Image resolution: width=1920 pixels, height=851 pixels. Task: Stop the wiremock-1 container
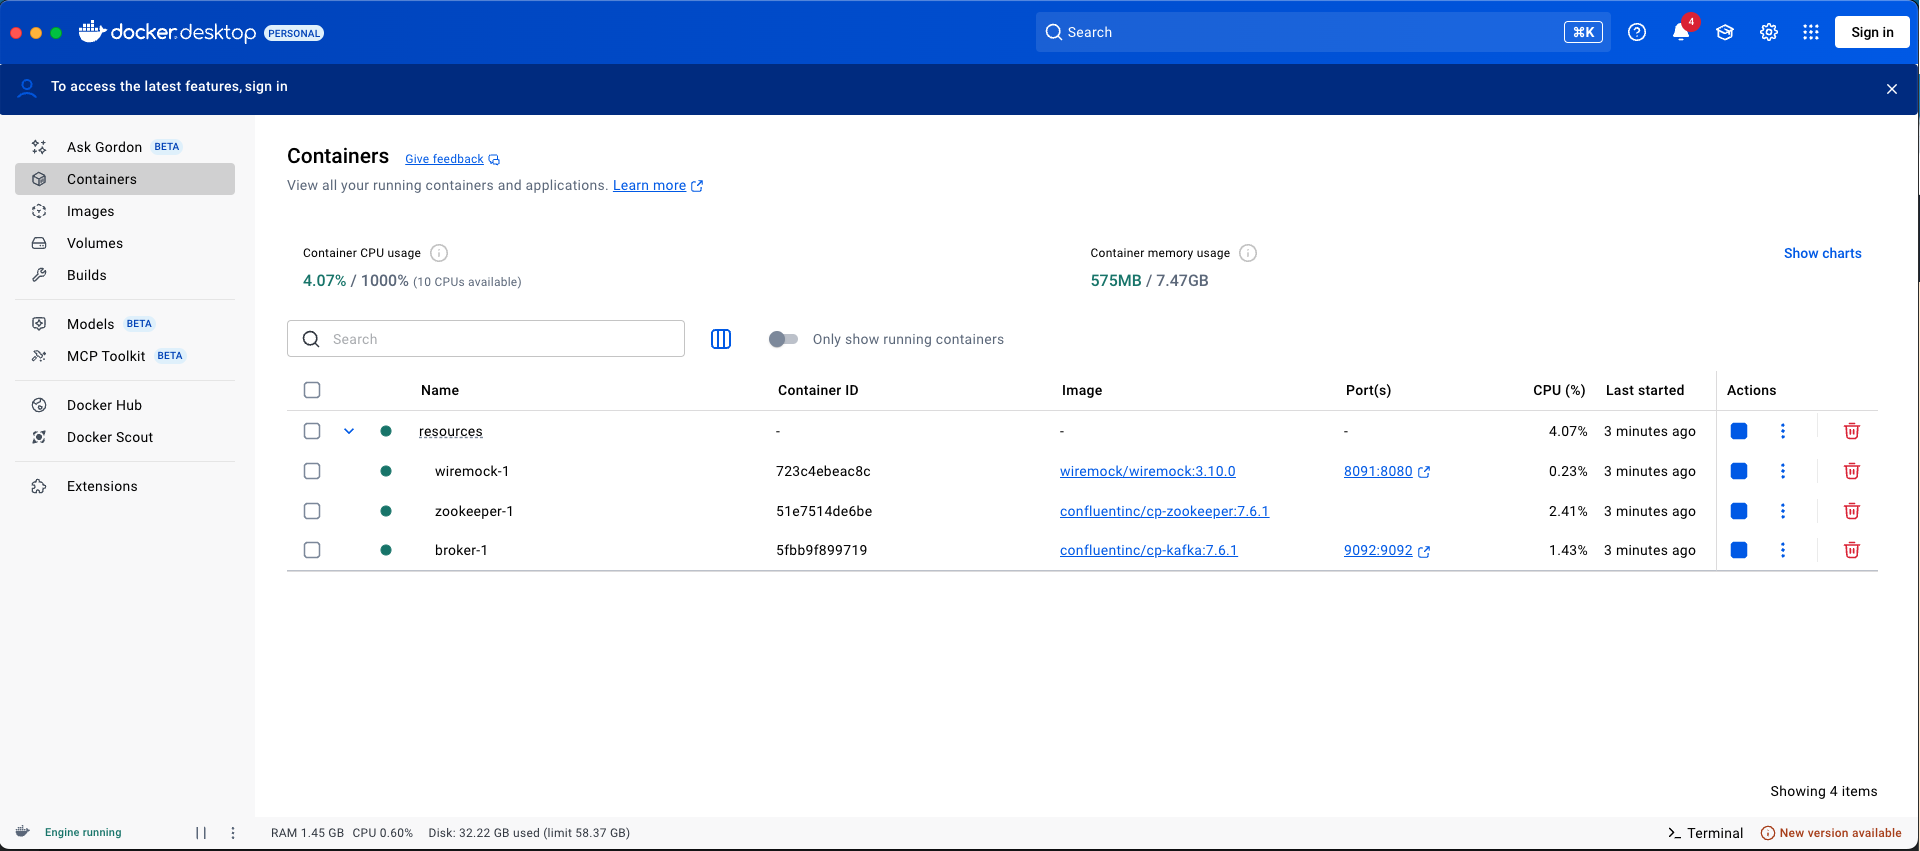pyautogui.click(x=1739, y=471)
